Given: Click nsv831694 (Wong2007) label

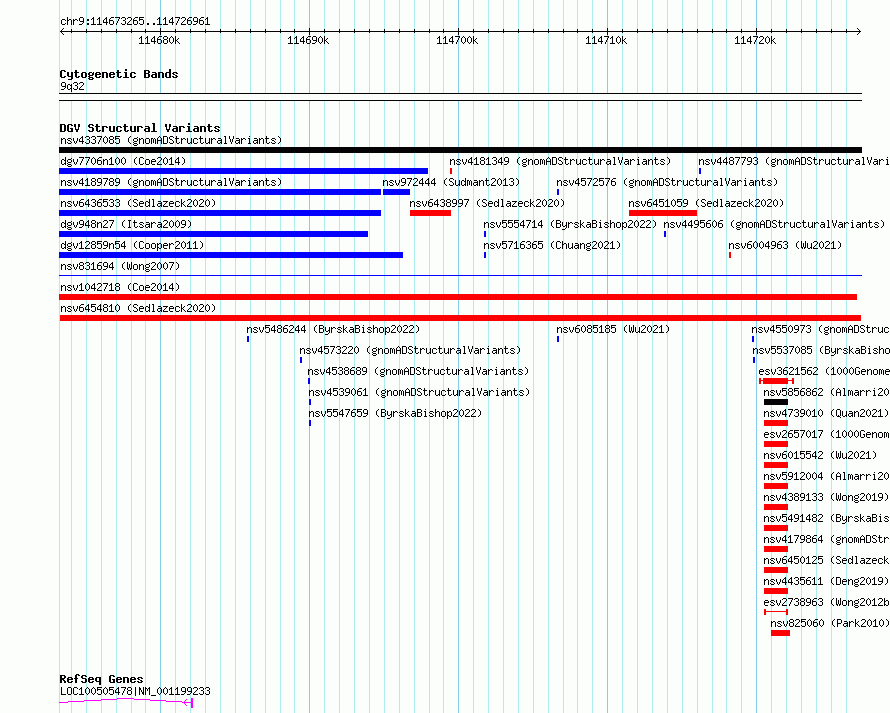Looking at the screenshot, I should (x=120, y=266).
